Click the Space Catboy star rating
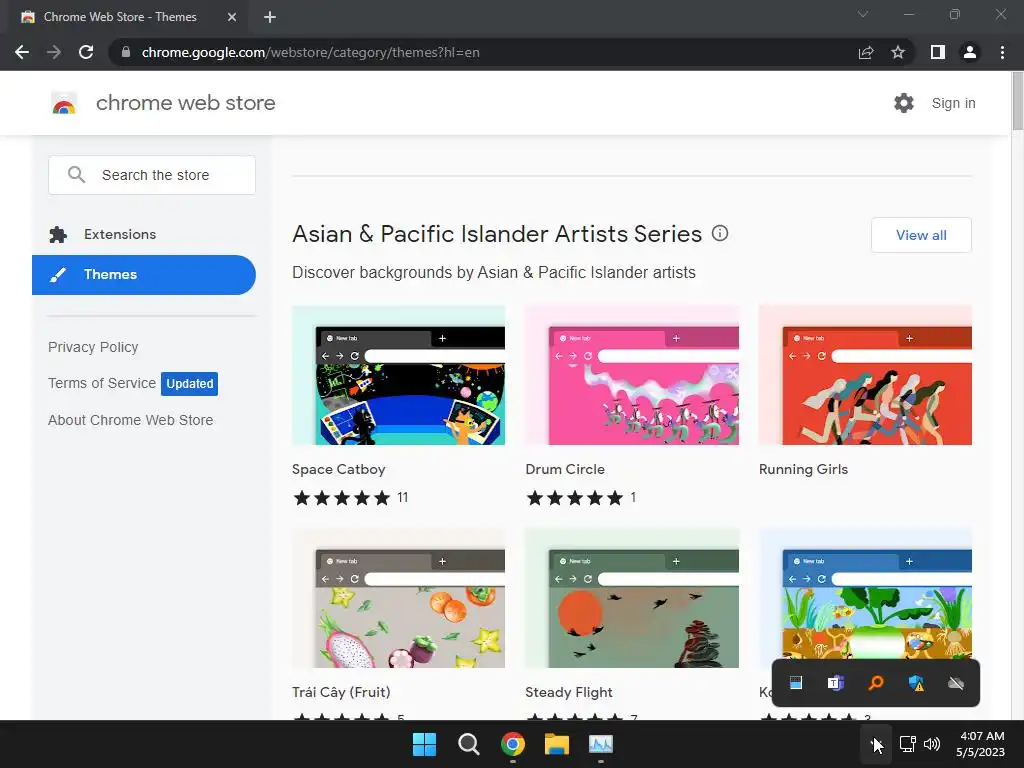The image size is (1024, 768). click(x=342, y=498)
